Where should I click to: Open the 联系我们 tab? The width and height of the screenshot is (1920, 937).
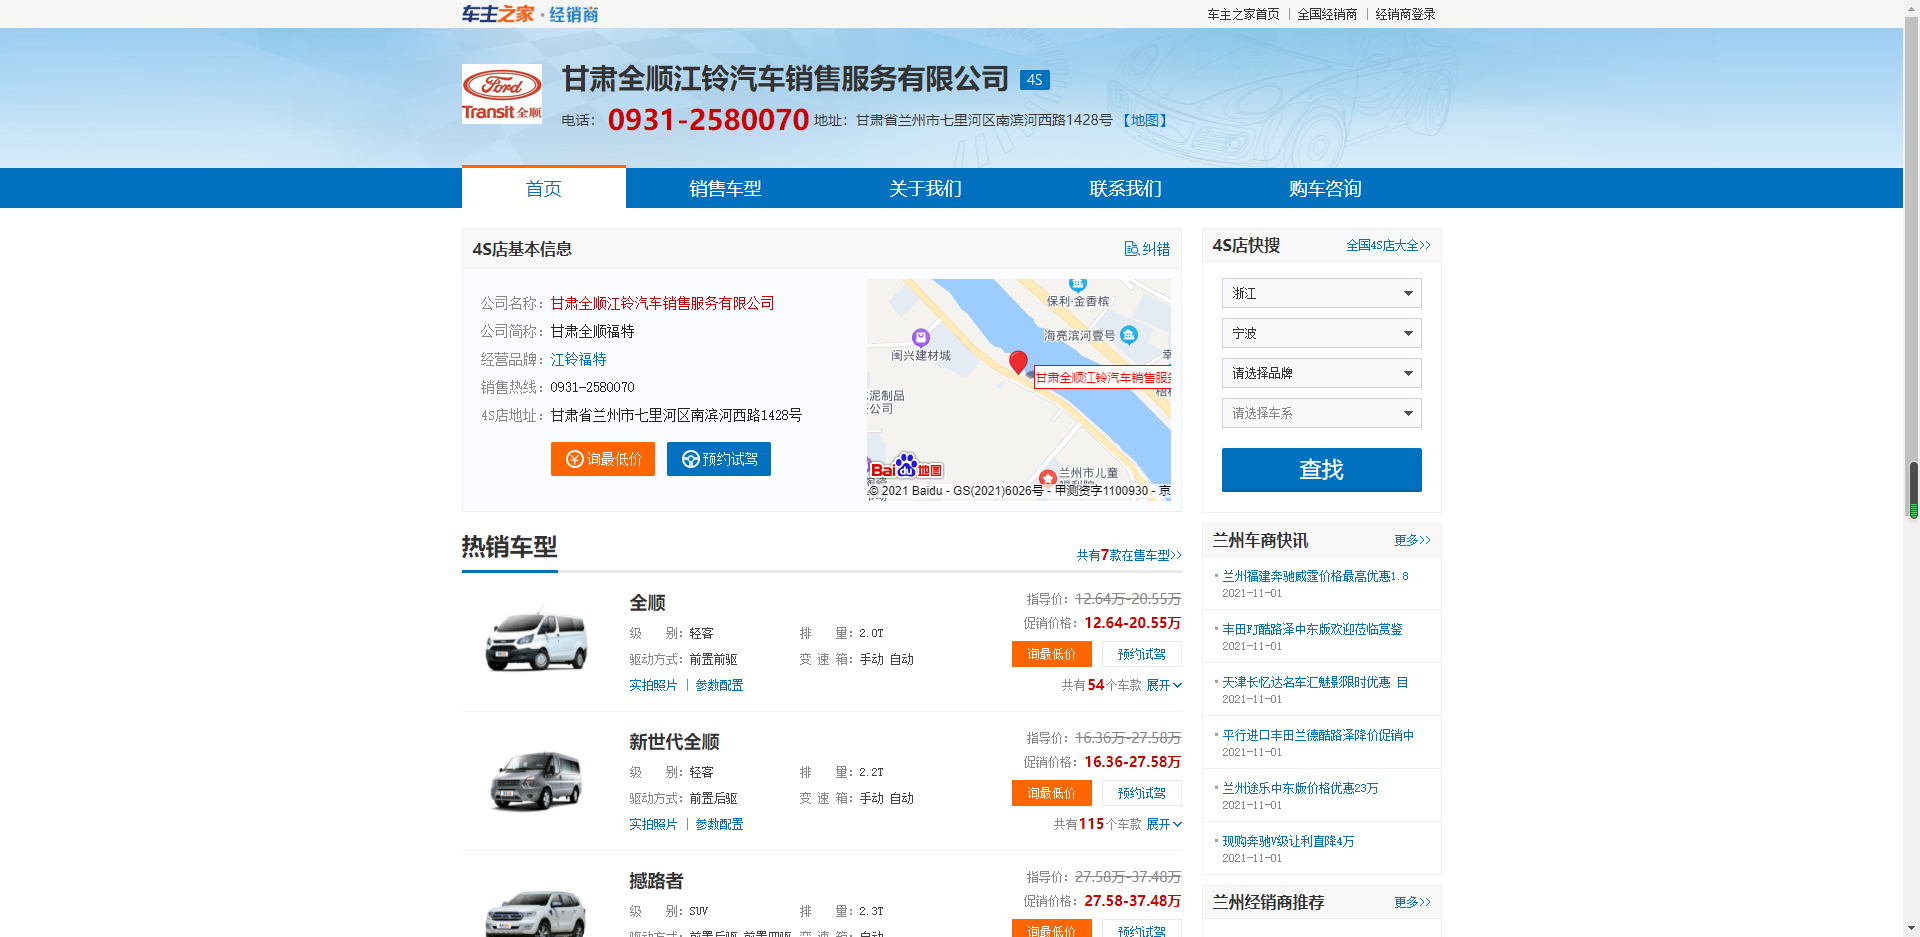point(1125,188)
